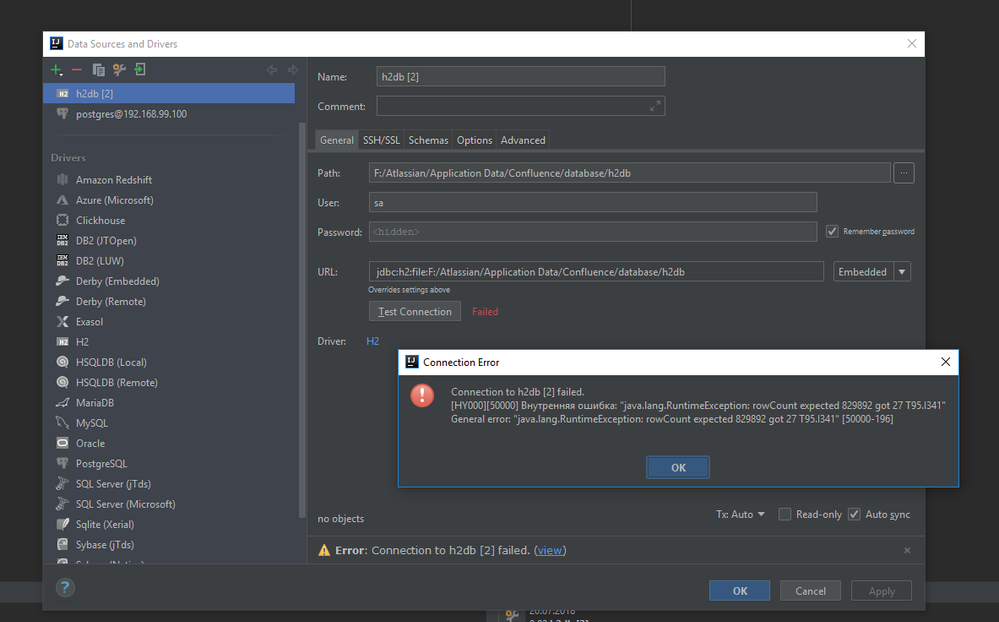Screen dimensions: 999x622
Task: Switch to the Advanced tab
Action: pos(522,140)
